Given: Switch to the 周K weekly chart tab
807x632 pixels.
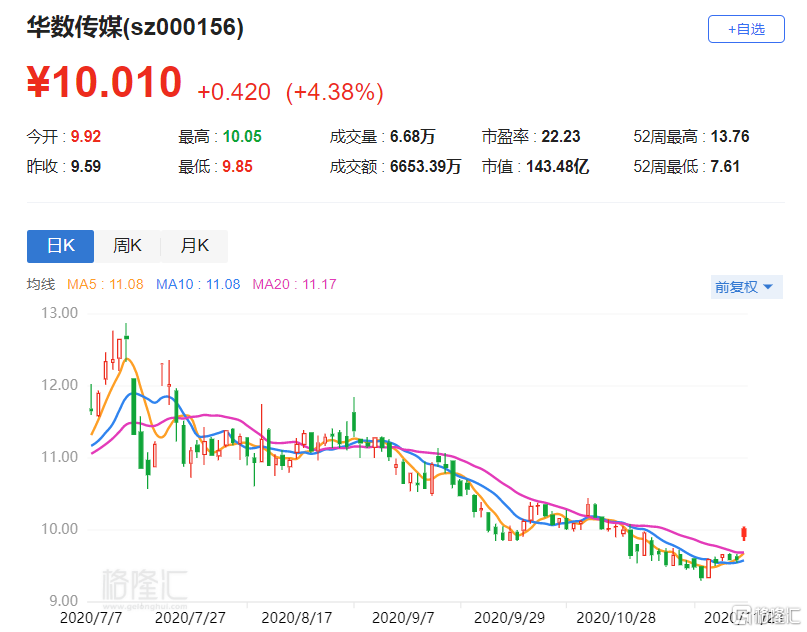Looking at the screenshot, I should [127, 246].
